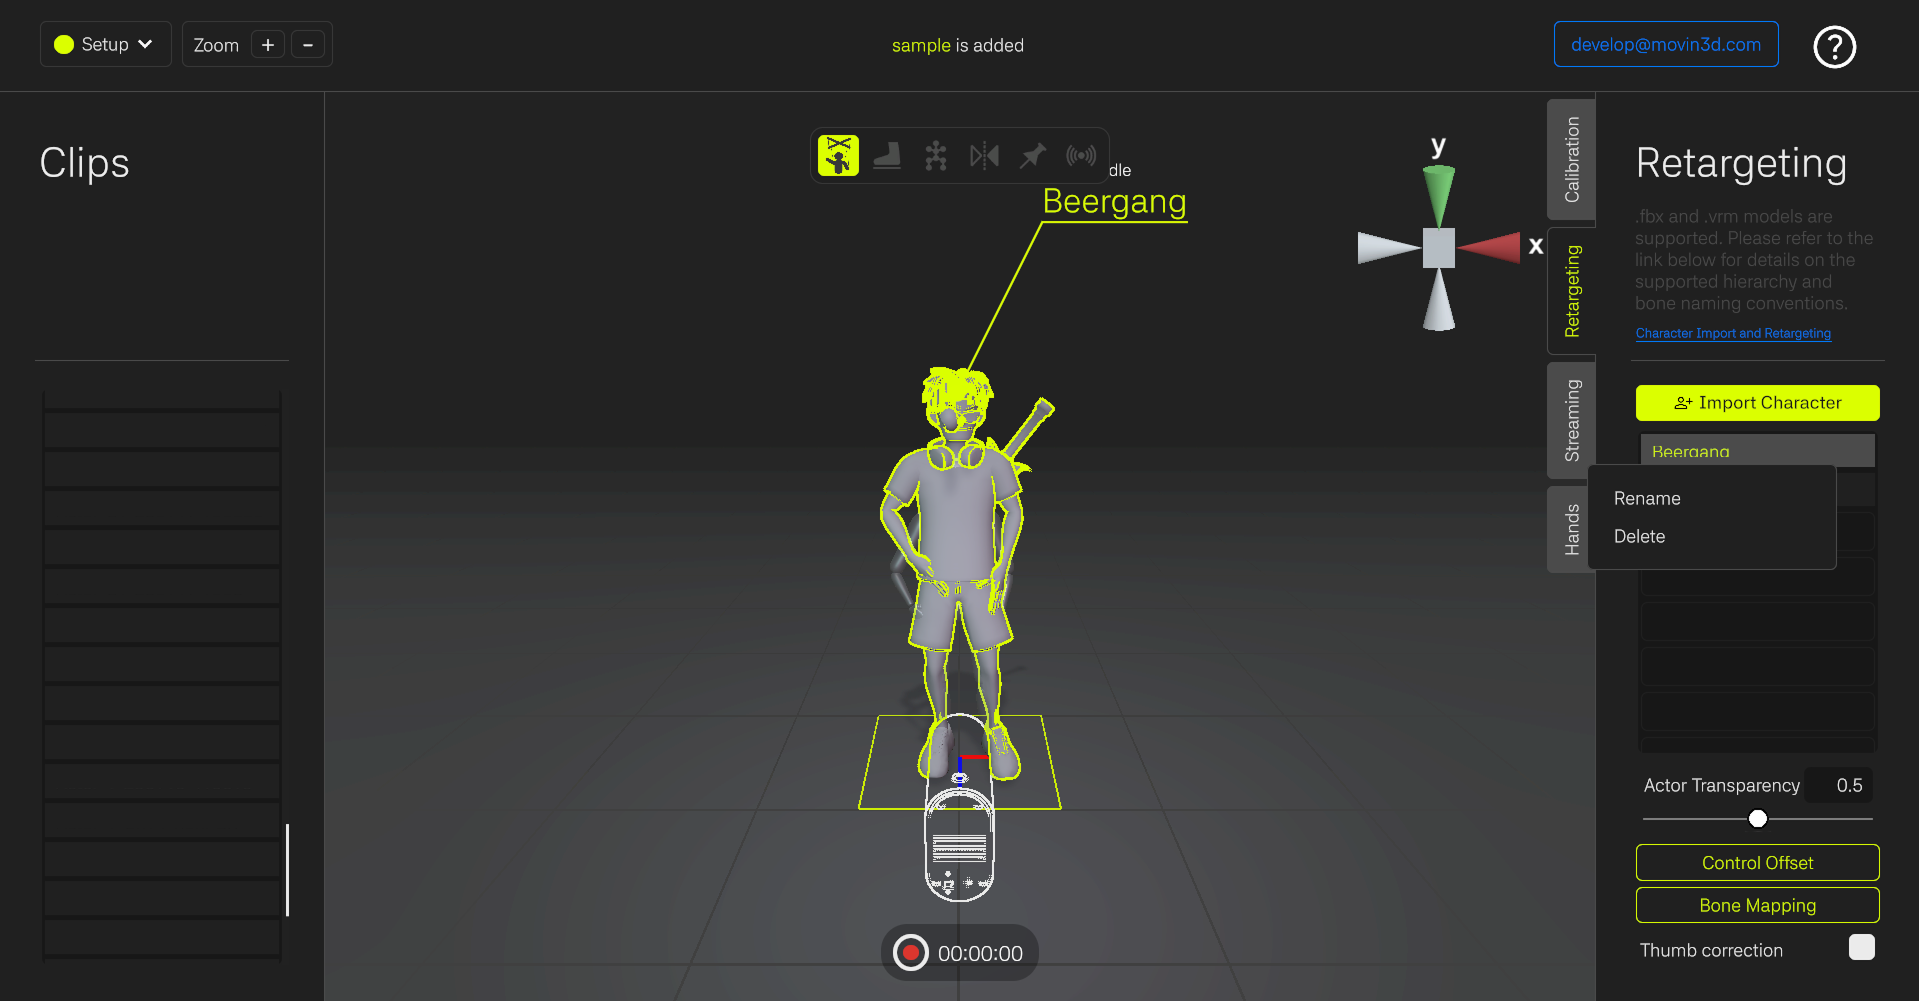Click the pin icon in viewport toolbar
Image resolution: width=1919 pixels, height=1001 pixels.
tap(1032, 156)
